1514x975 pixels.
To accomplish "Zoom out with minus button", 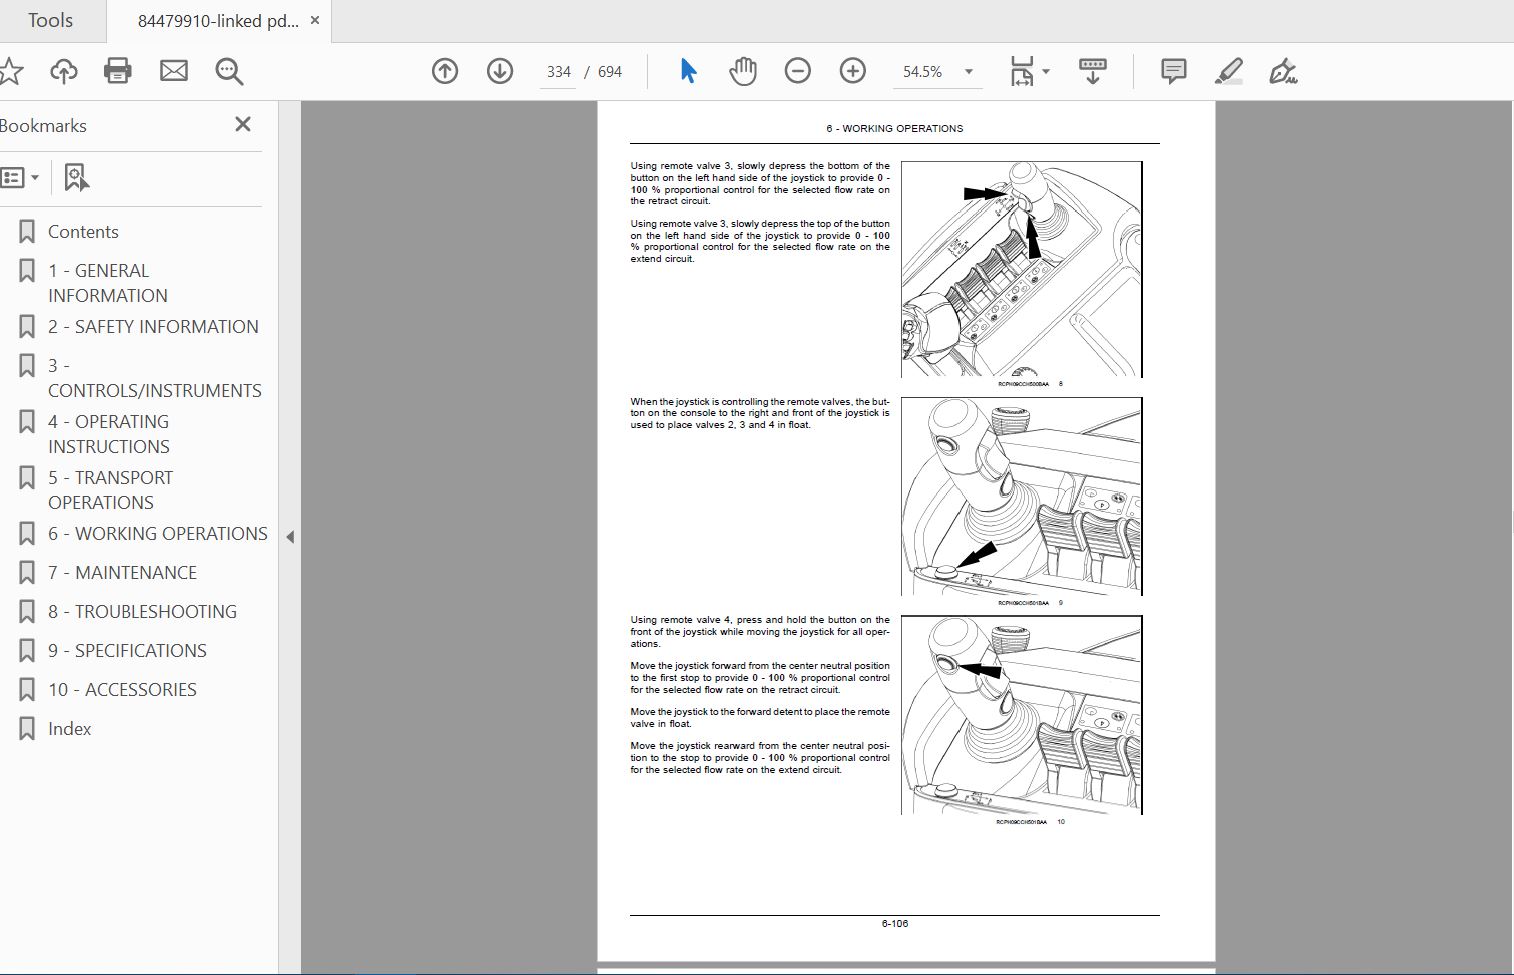I will tap(798, 71).
